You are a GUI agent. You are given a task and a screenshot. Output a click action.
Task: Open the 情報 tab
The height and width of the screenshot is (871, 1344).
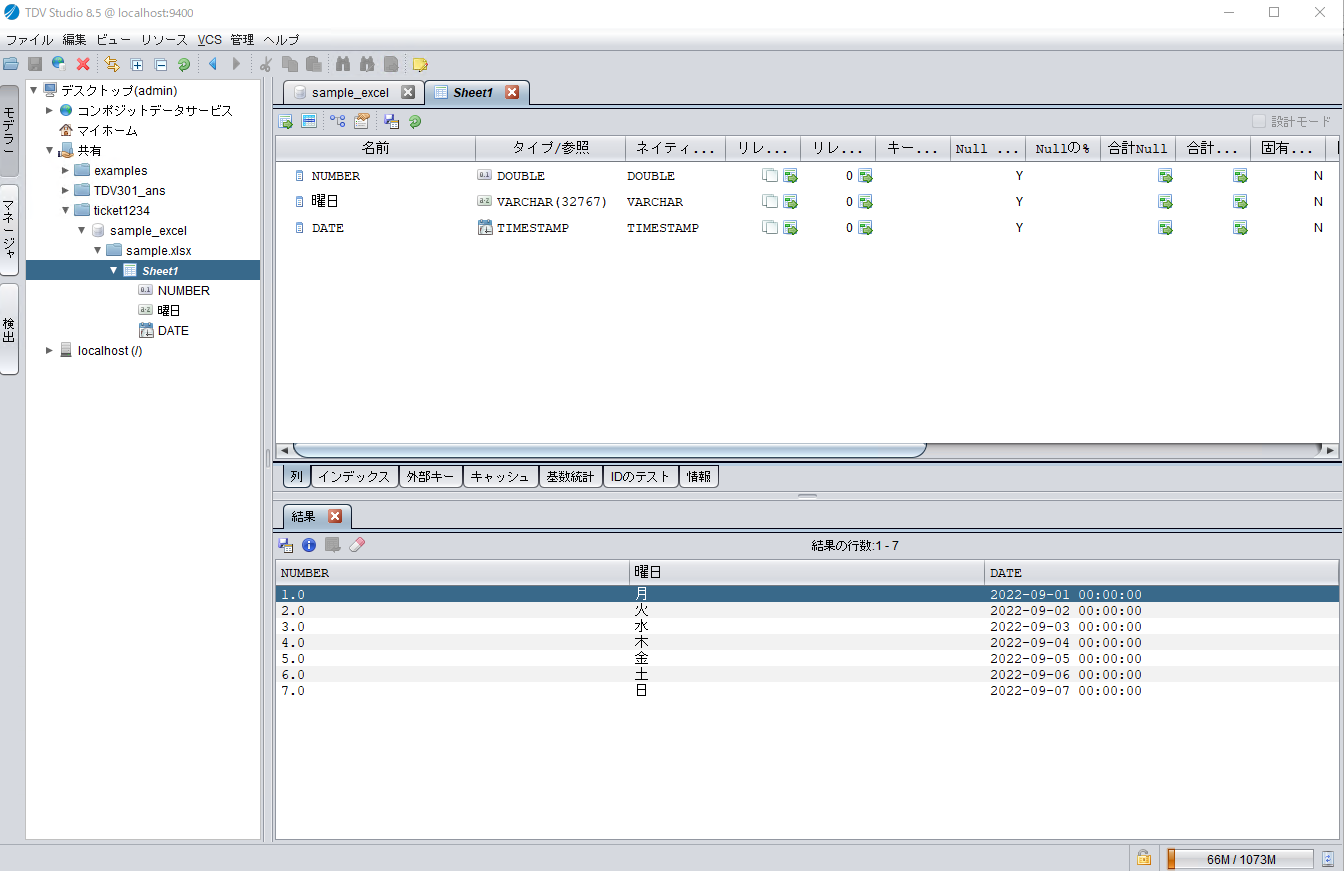click(698, 477)
